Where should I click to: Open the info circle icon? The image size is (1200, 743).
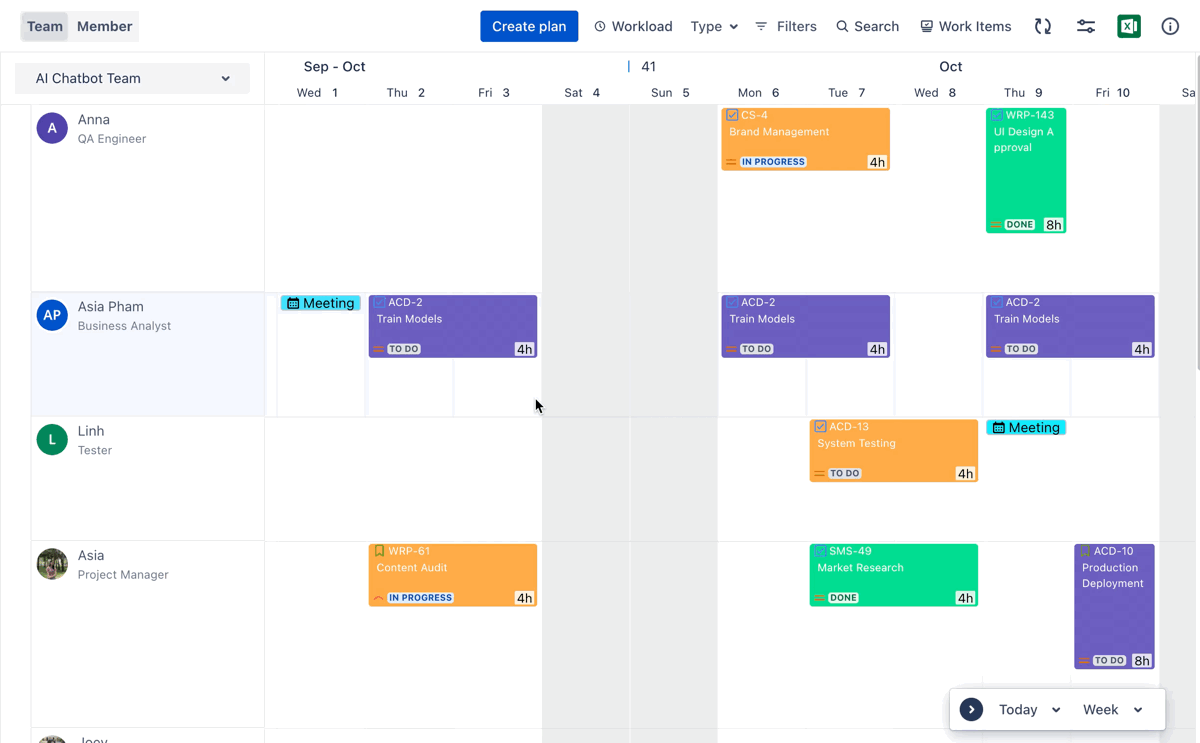1170,27
